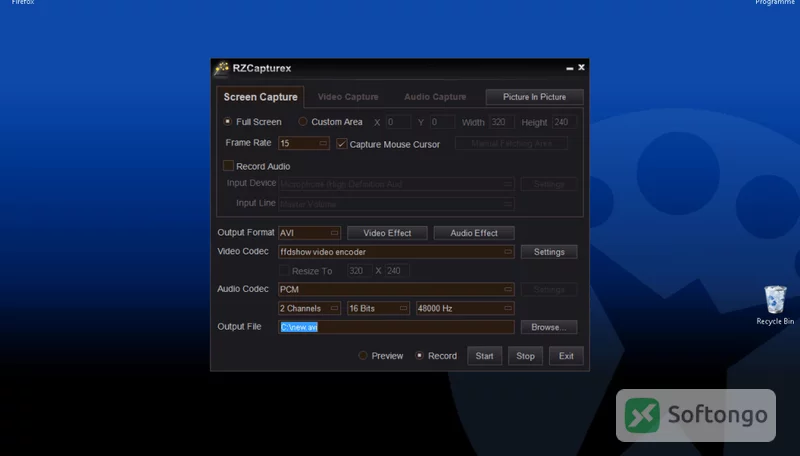Expand the Audio Codec PCM dropdown
The height and width of the screenshot is (456, 800).
point(396,289)
